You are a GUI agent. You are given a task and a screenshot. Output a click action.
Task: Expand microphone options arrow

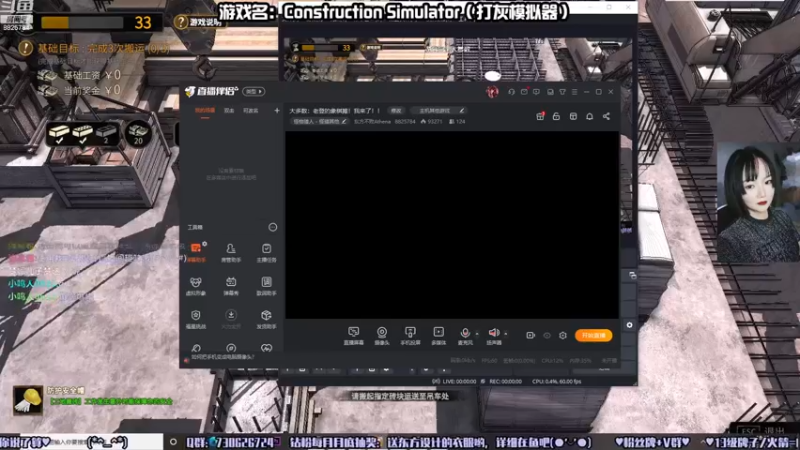pyautogui.click(x=477, y=334)
